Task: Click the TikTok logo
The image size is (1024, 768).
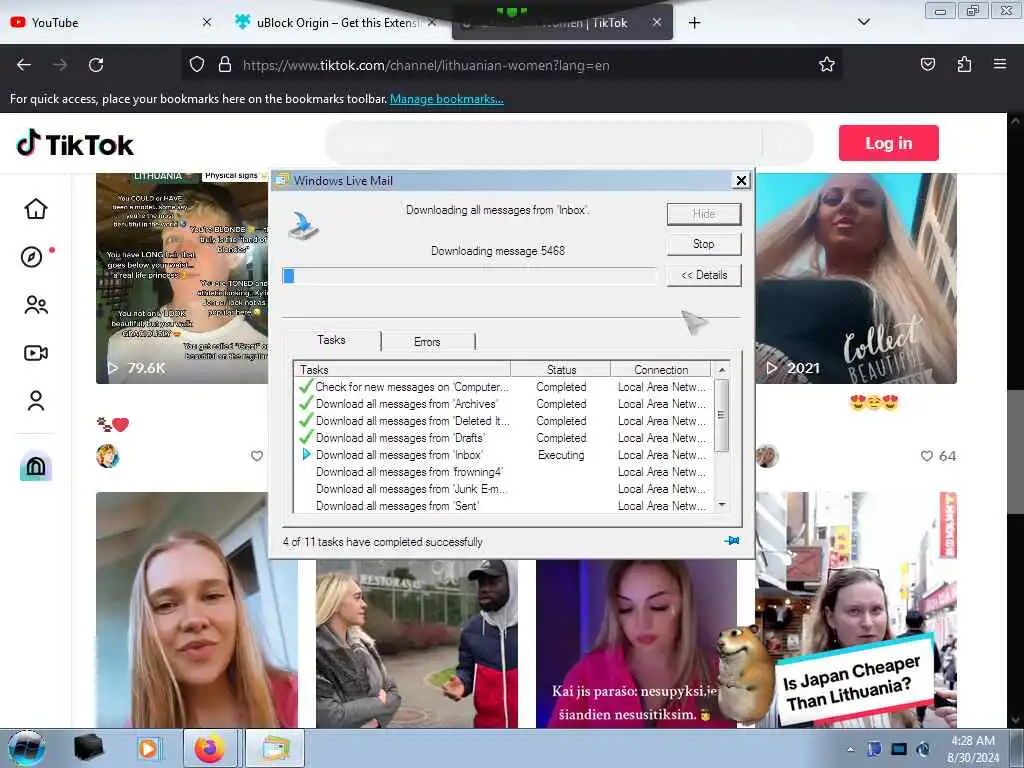Action: pos(74,144)
